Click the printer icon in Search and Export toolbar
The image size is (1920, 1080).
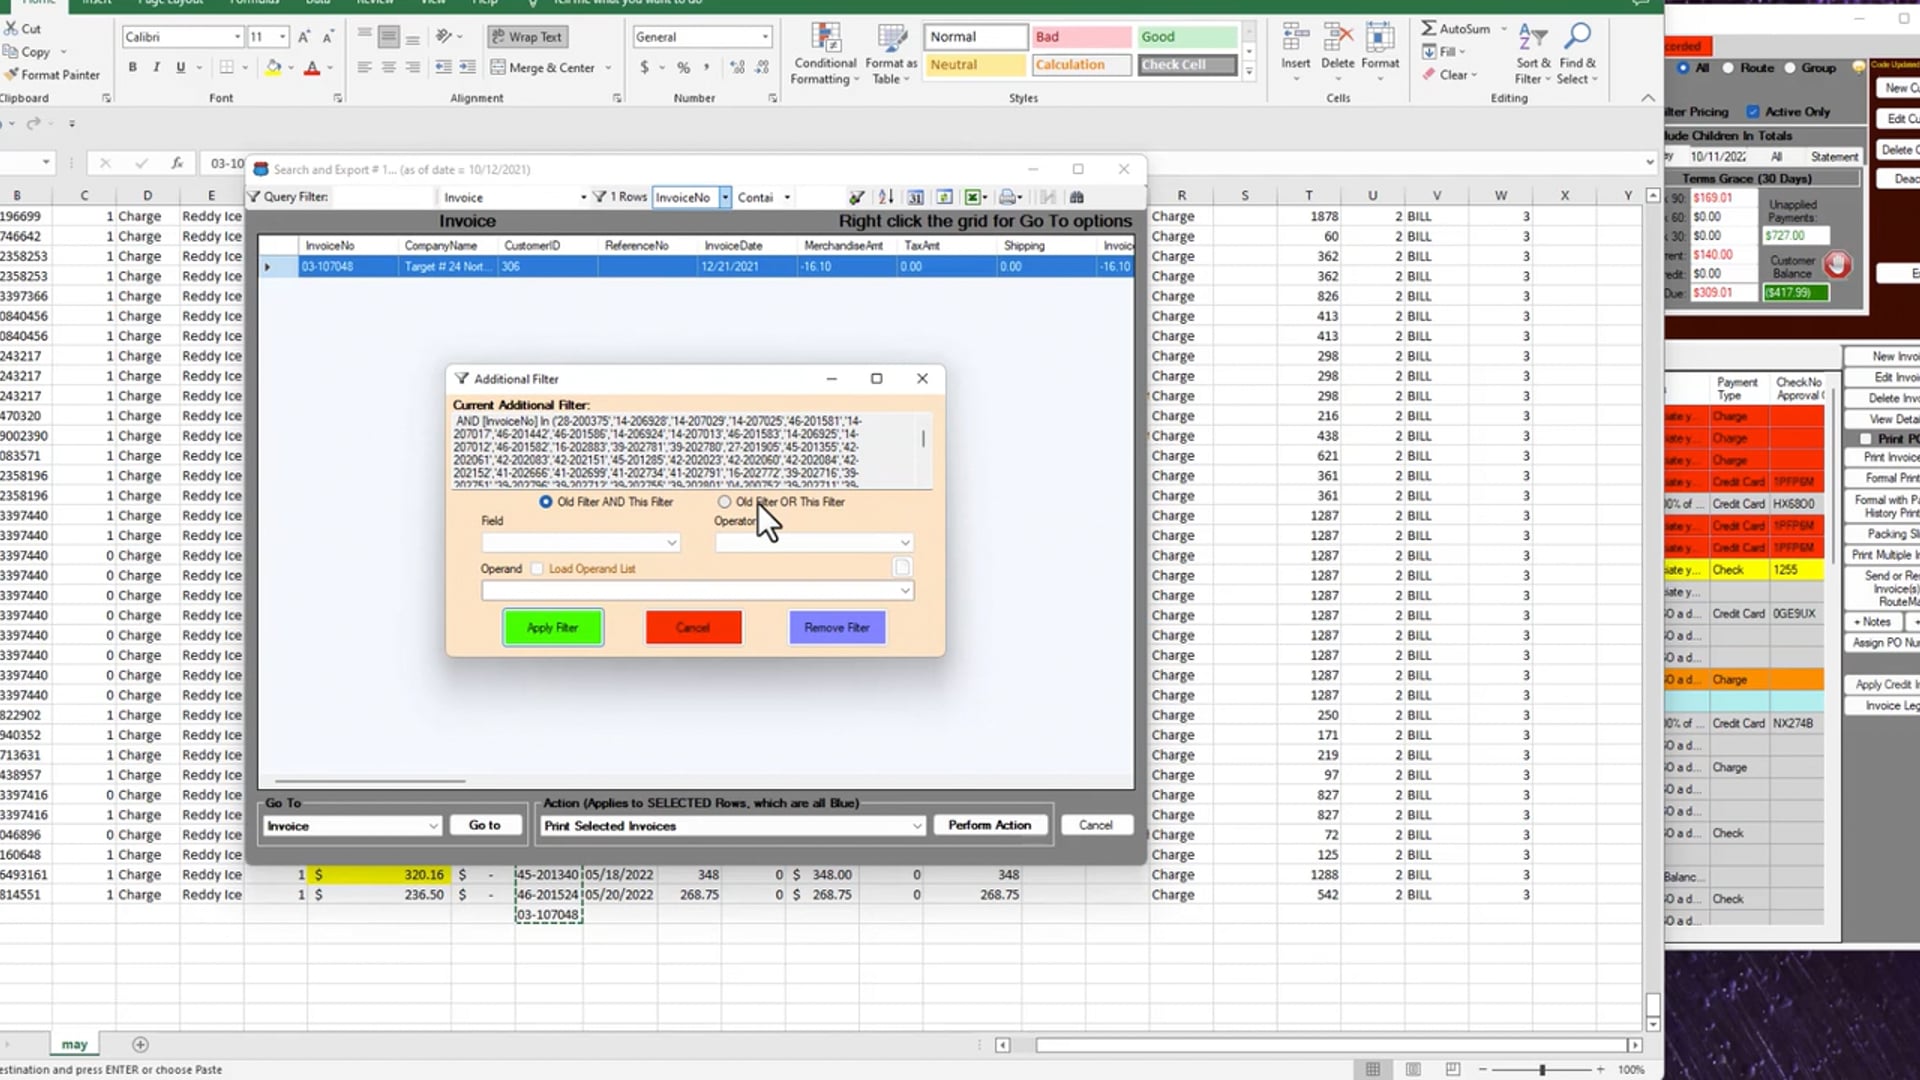point(1008,197)
